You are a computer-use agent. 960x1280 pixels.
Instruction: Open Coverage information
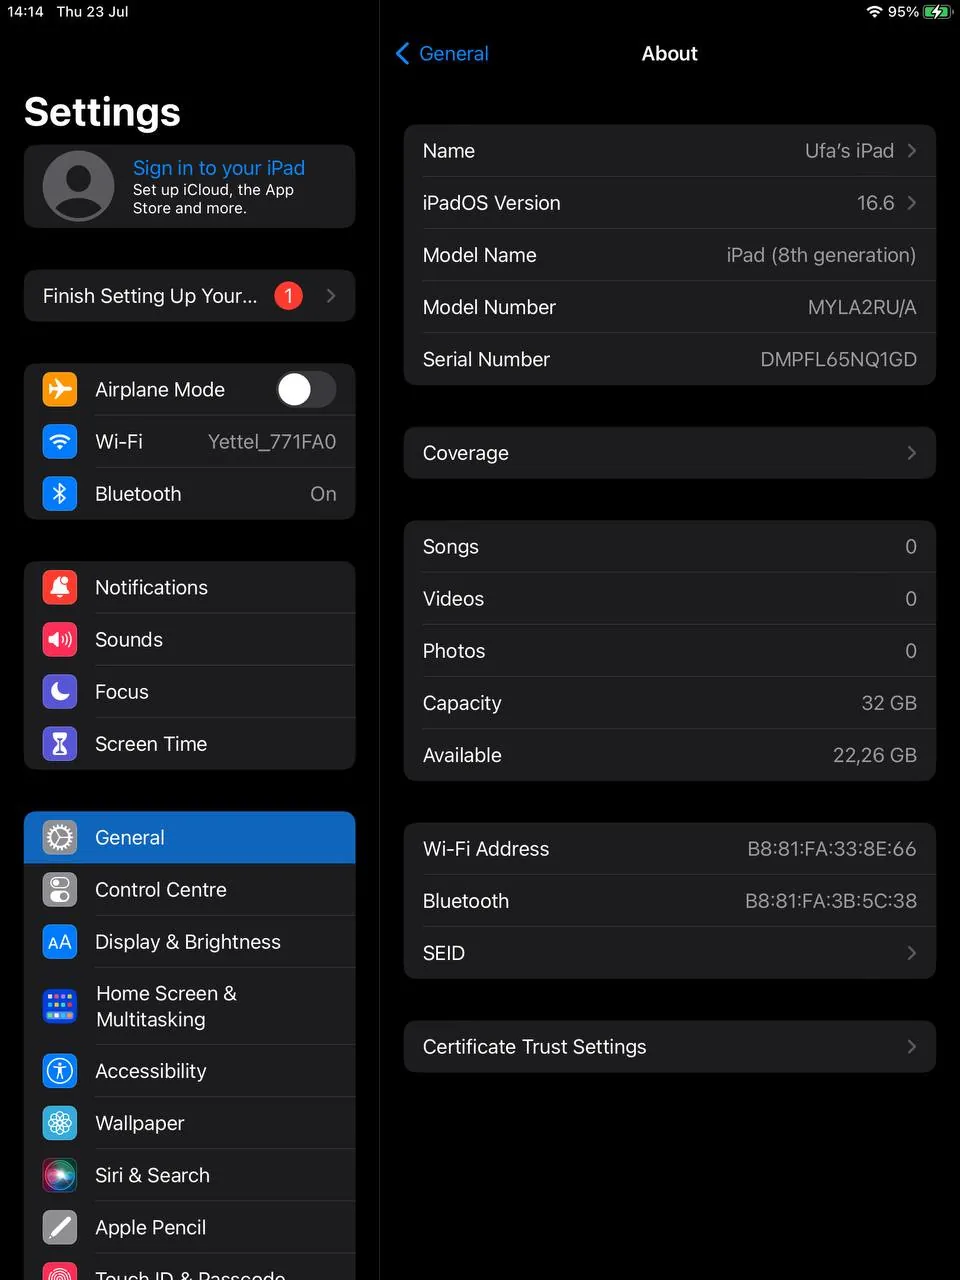click(670, 453)
